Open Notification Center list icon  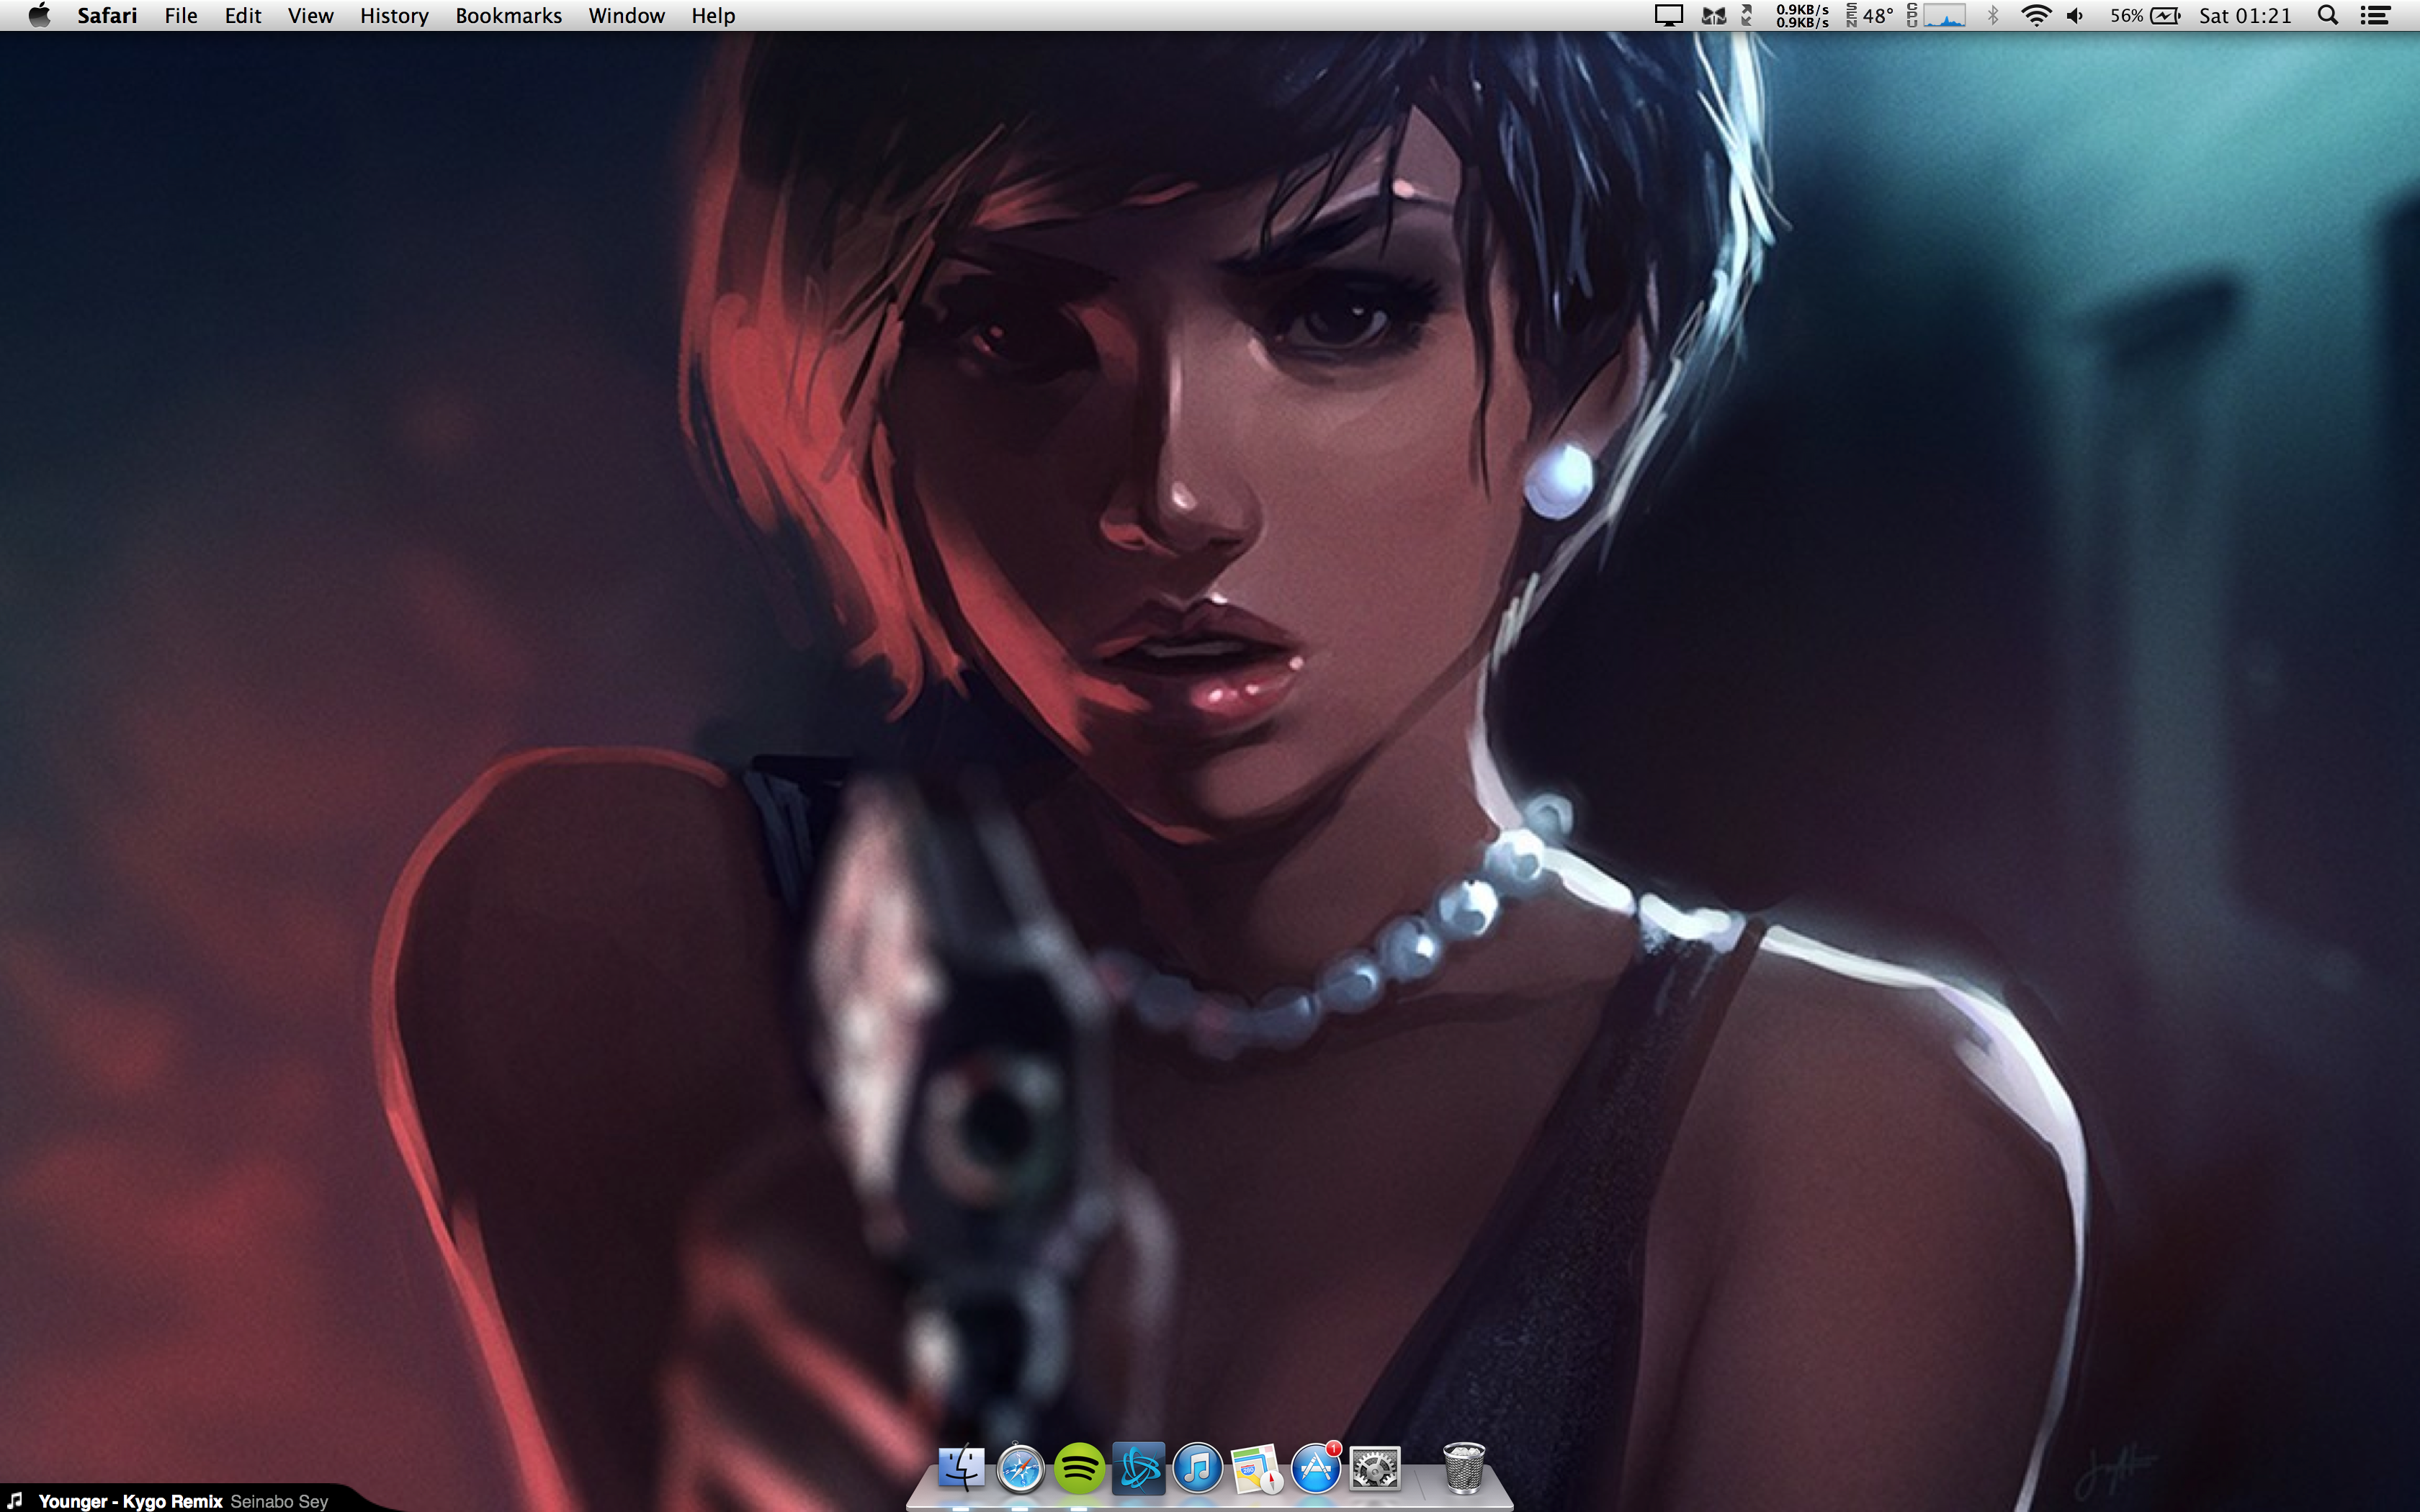click(2376, 16)
